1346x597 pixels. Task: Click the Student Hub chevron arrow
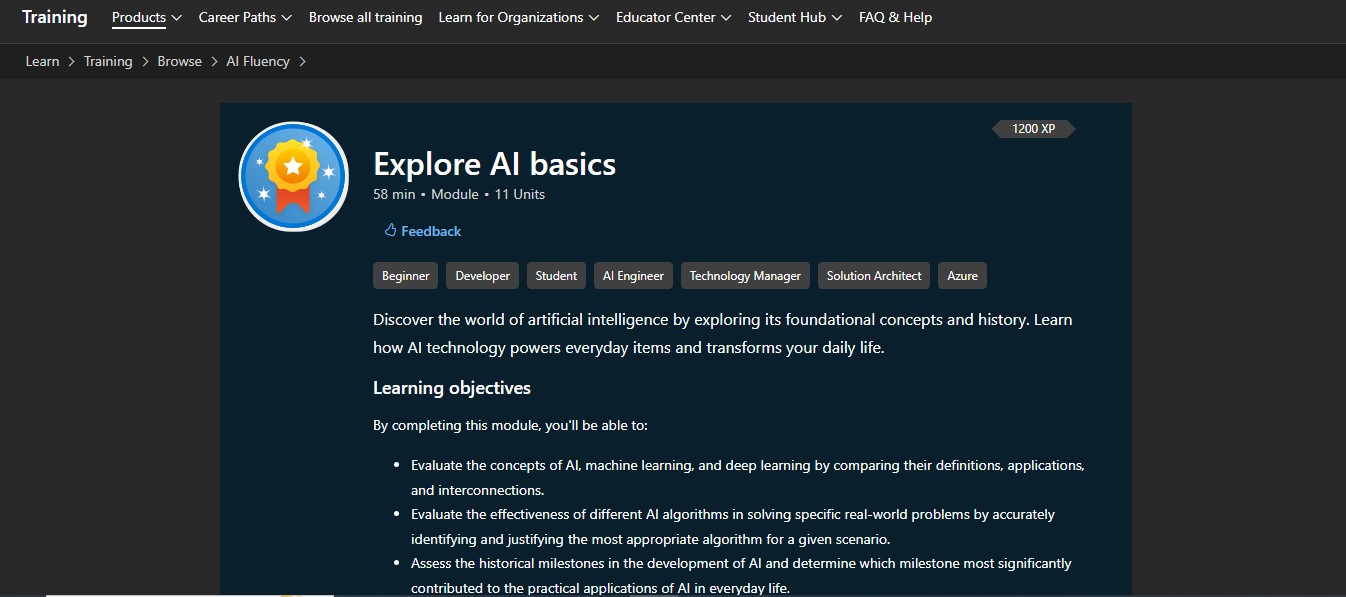coord(837,18)
